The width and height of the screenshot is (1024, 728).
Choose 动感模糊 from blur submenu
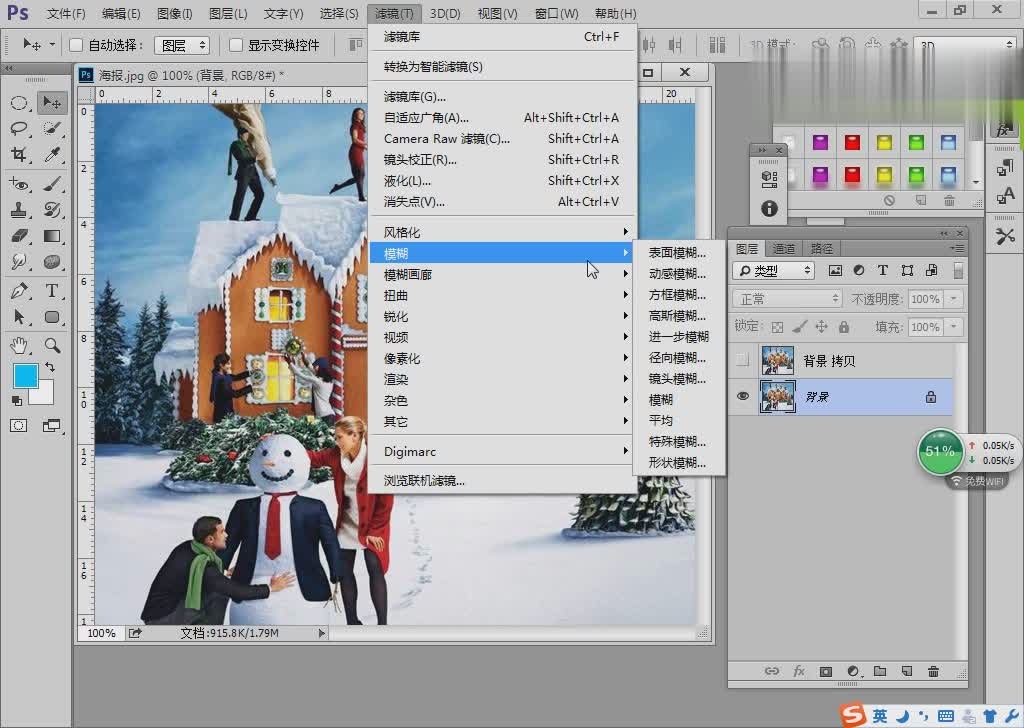point(677,274)
